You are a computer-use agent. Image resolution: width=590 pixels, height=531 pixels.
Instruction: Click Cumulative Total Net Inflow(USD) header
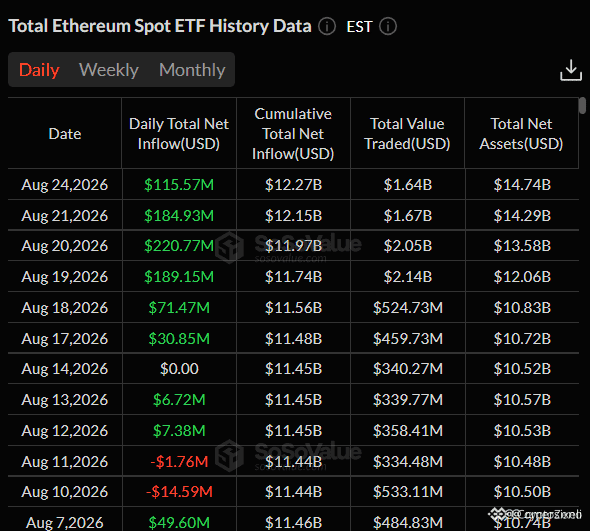[x=293, y=134]
